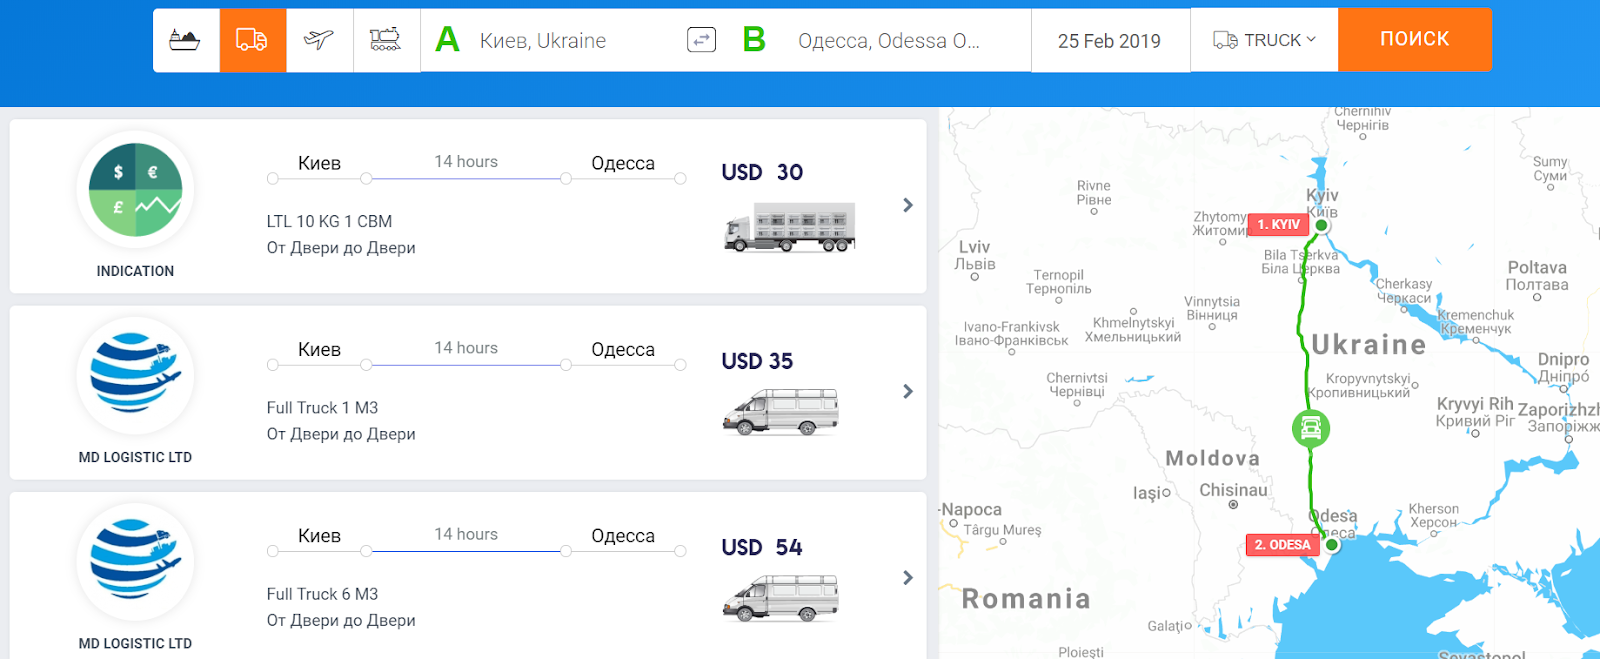Click the green truck marker on map
The image size is (1600, 659).
[x=1310, y=429]
